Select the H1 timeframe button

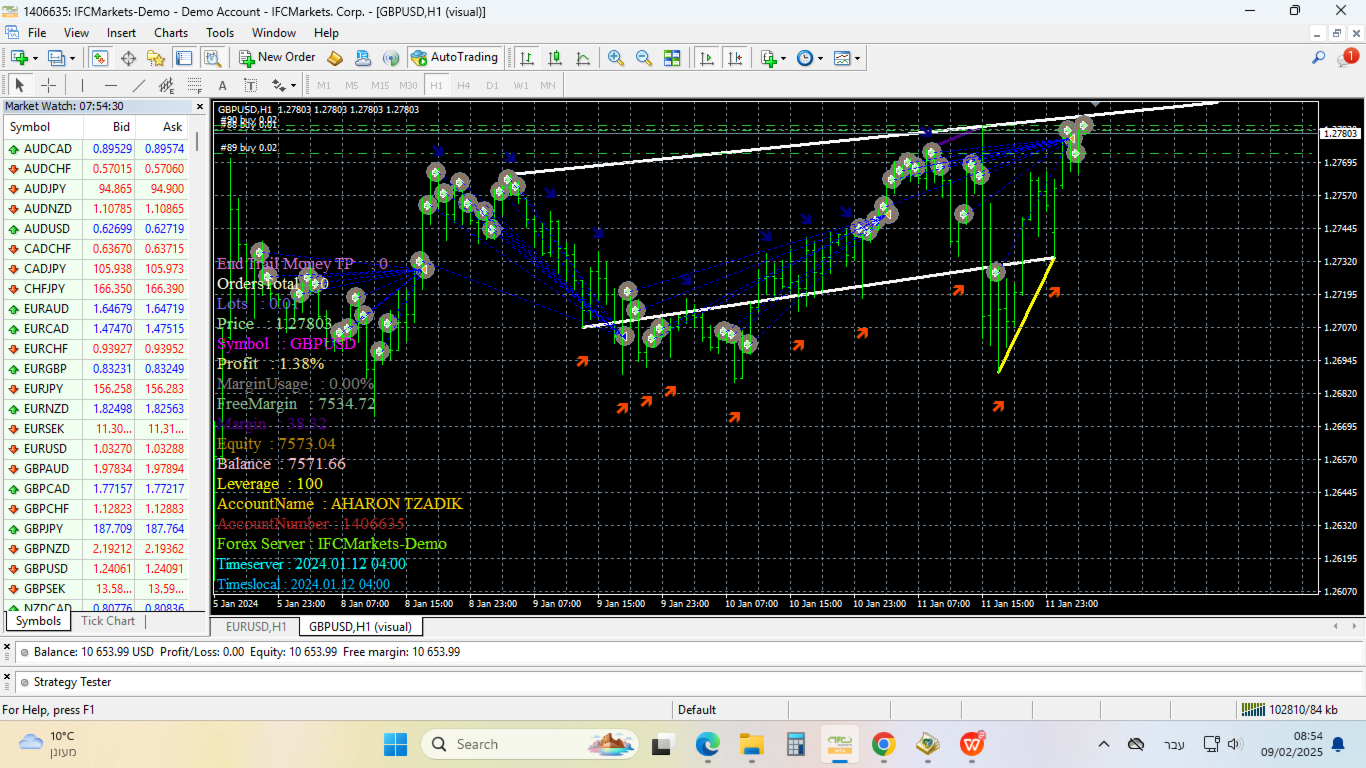[x=436, y=85]
